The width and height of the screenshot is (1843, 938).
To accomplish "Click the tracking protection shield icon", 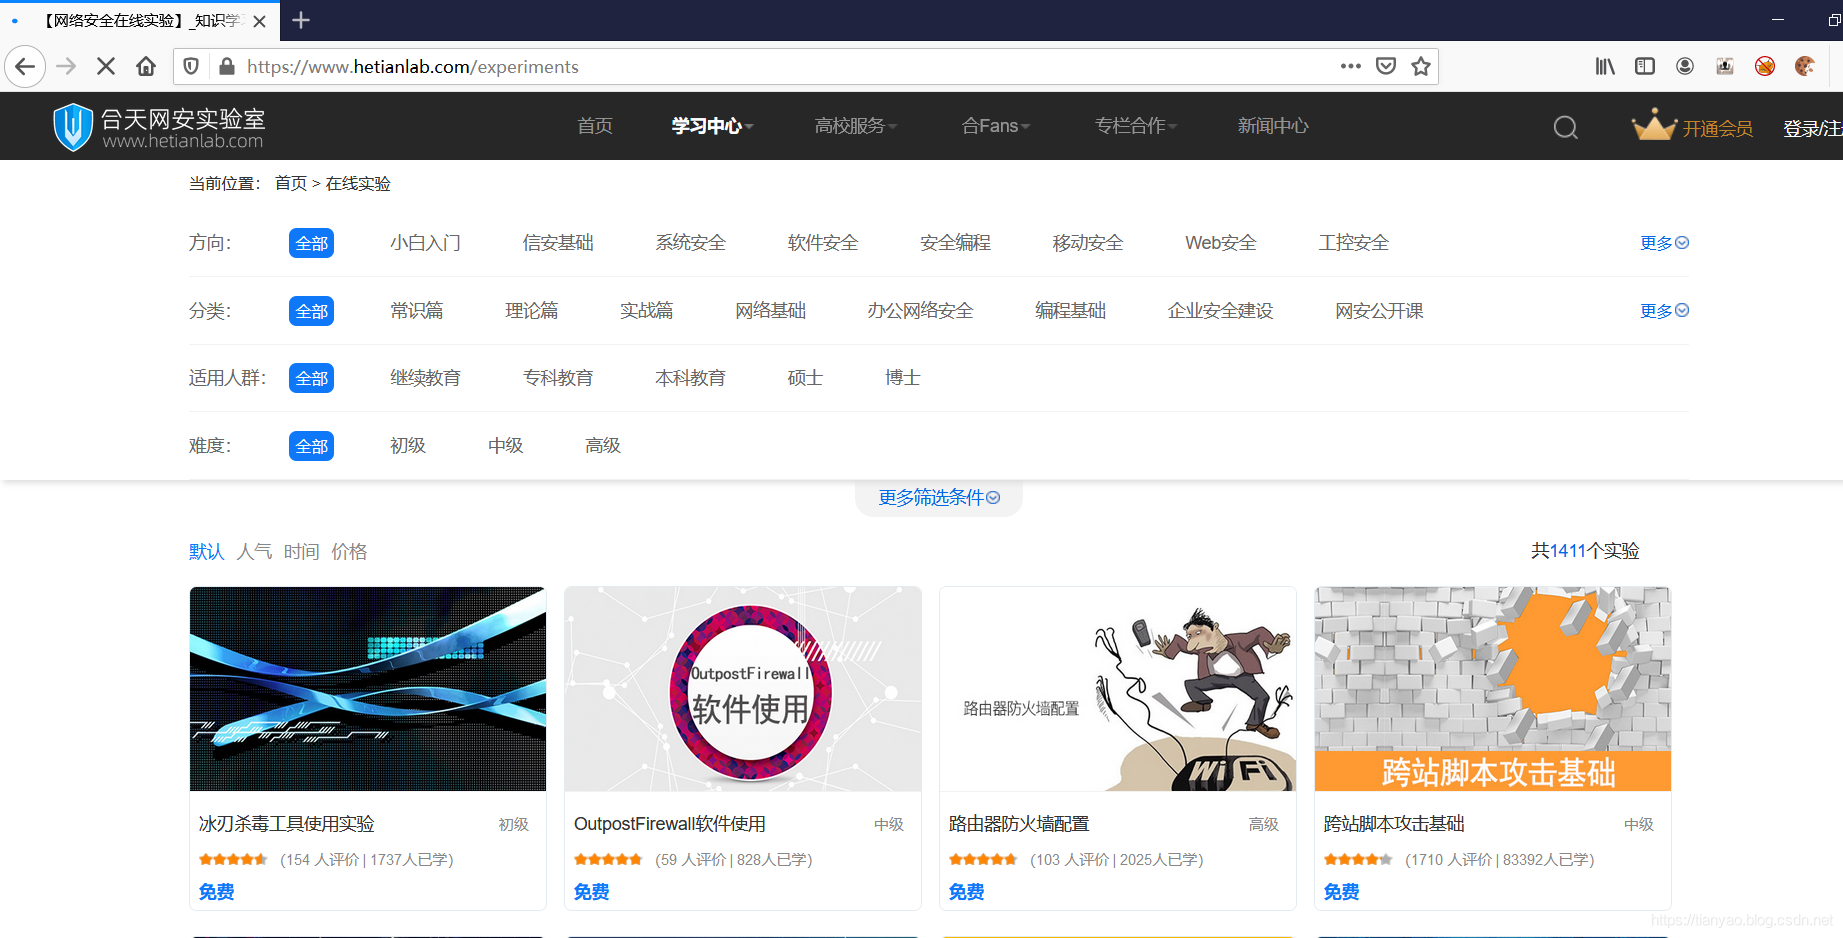I will (x=191, y=66).
